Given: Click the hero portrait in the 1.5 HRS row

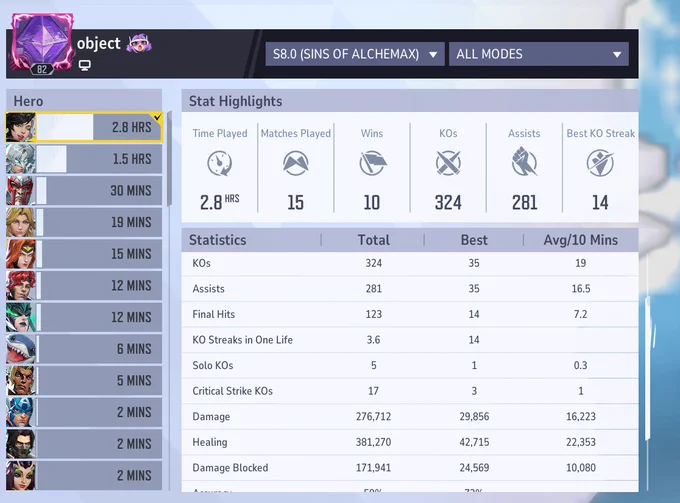Looking at the screenshot, I should [21, 159].
